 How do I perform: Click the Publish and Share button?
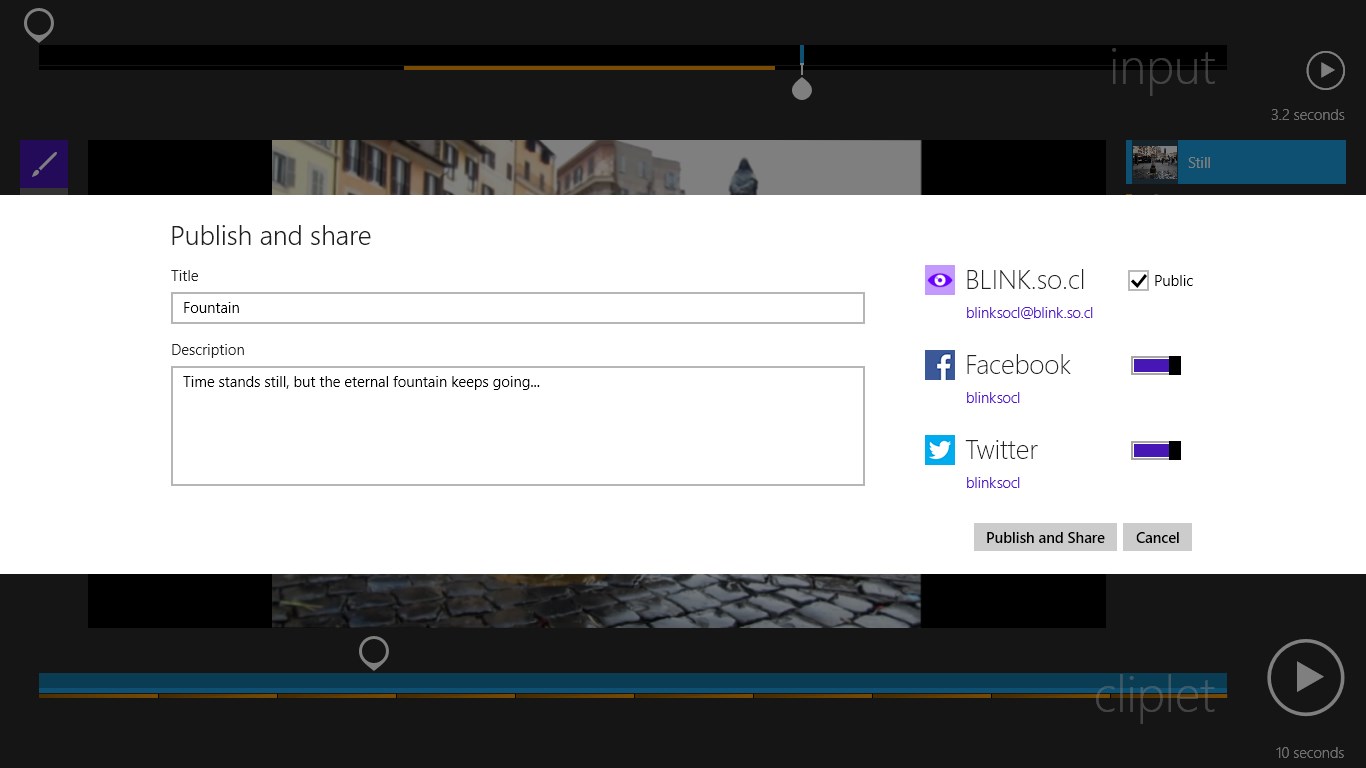pyautogui.click(x=1045, y=537)
